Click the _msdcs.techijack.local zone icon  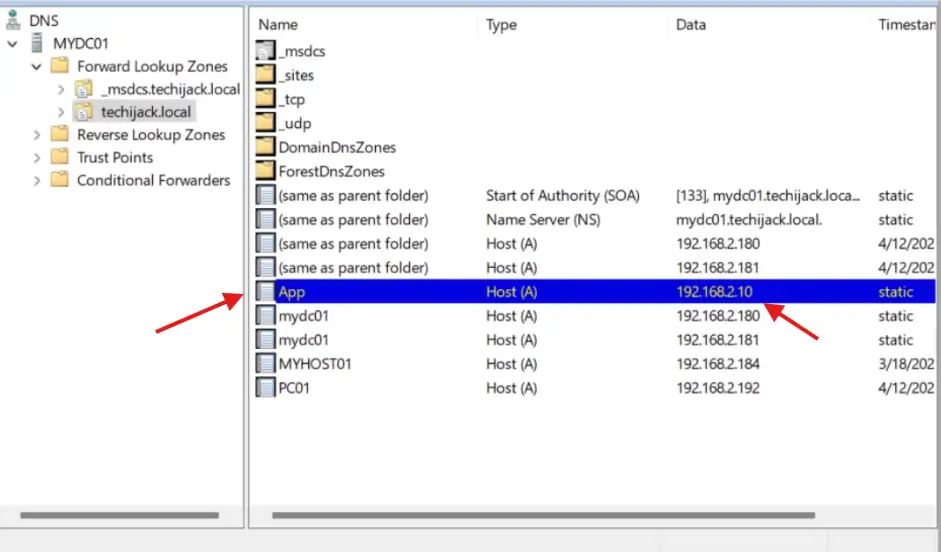coord(85,89)
